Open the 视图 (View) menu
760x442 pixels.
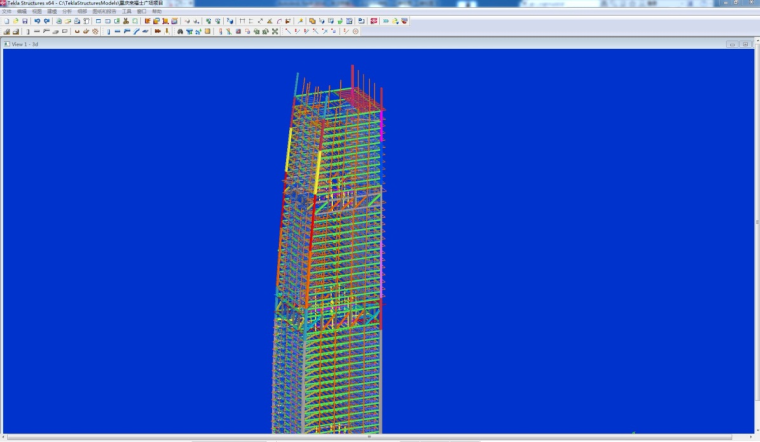(37, 12)
